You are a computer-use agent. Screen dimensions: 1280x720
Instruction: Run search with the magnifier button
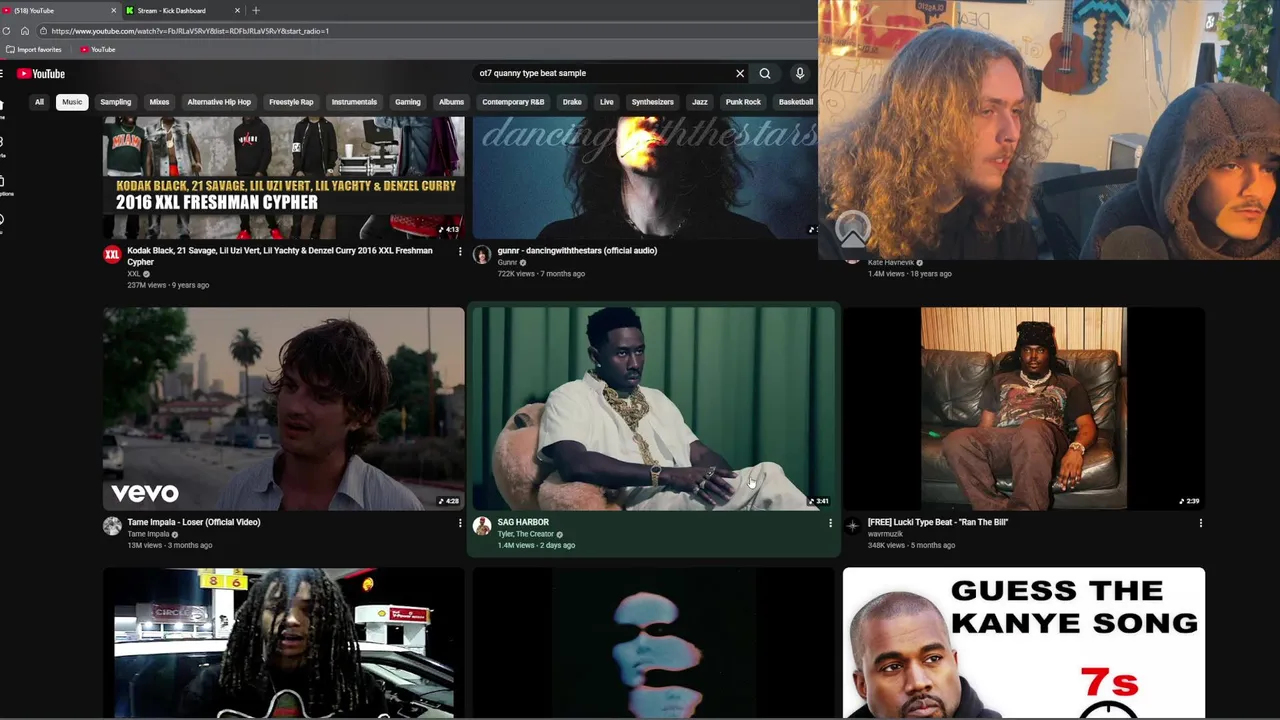[x=765, y=73]
